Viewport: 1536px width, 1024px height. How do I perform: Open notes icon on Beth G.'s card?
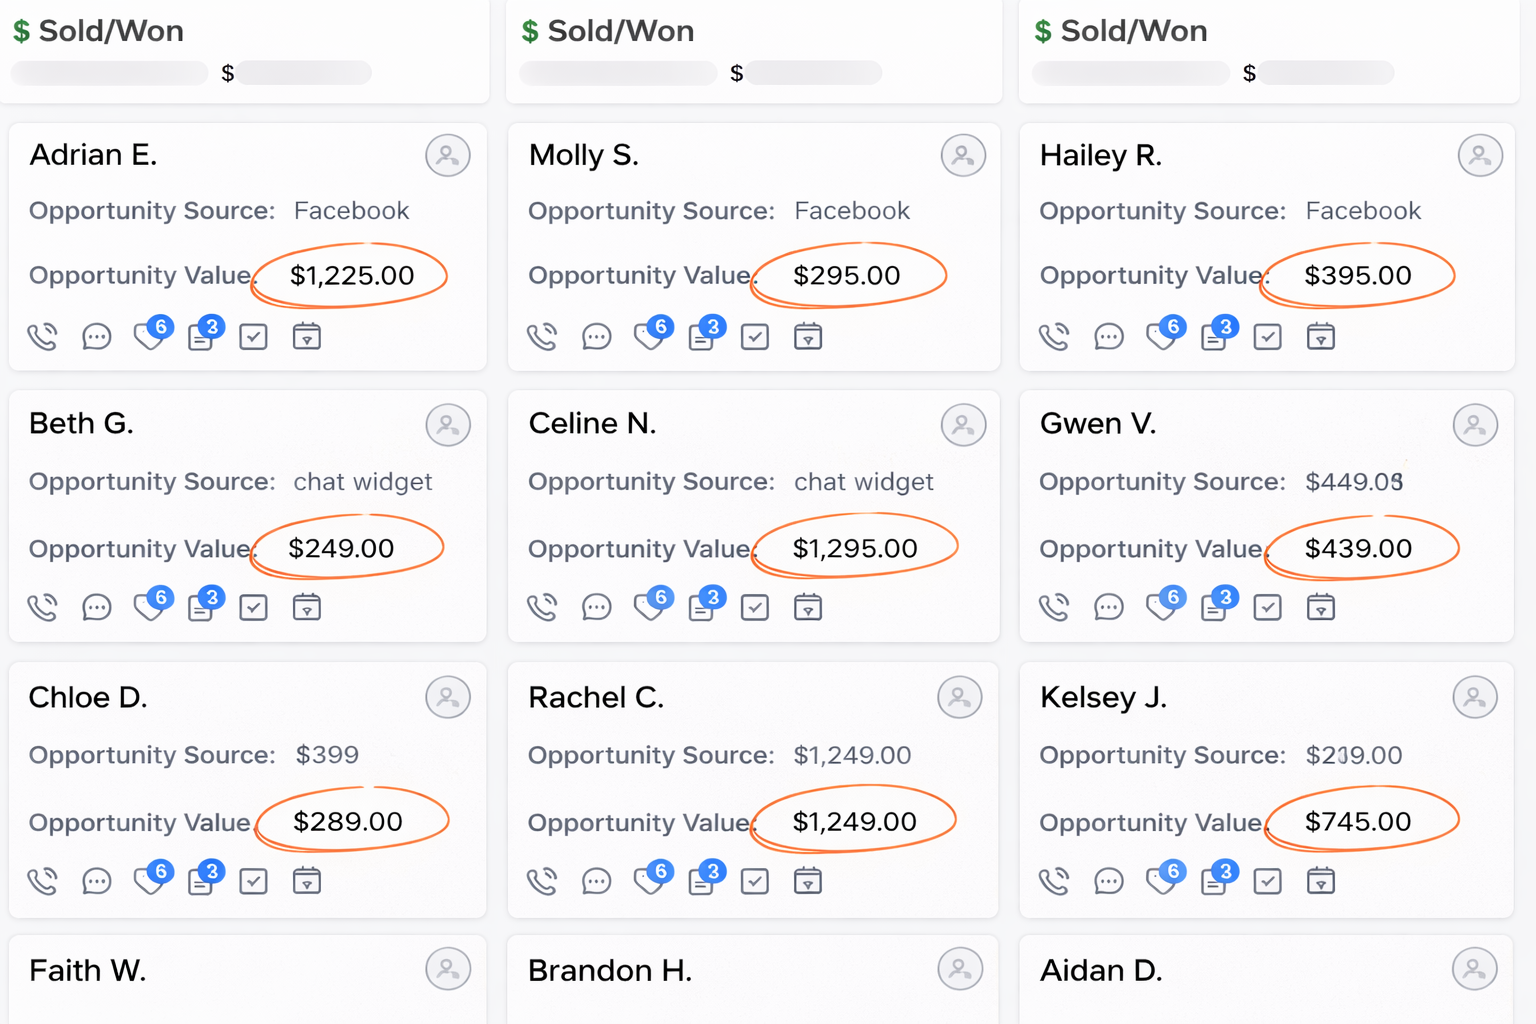tap(201, 608)
